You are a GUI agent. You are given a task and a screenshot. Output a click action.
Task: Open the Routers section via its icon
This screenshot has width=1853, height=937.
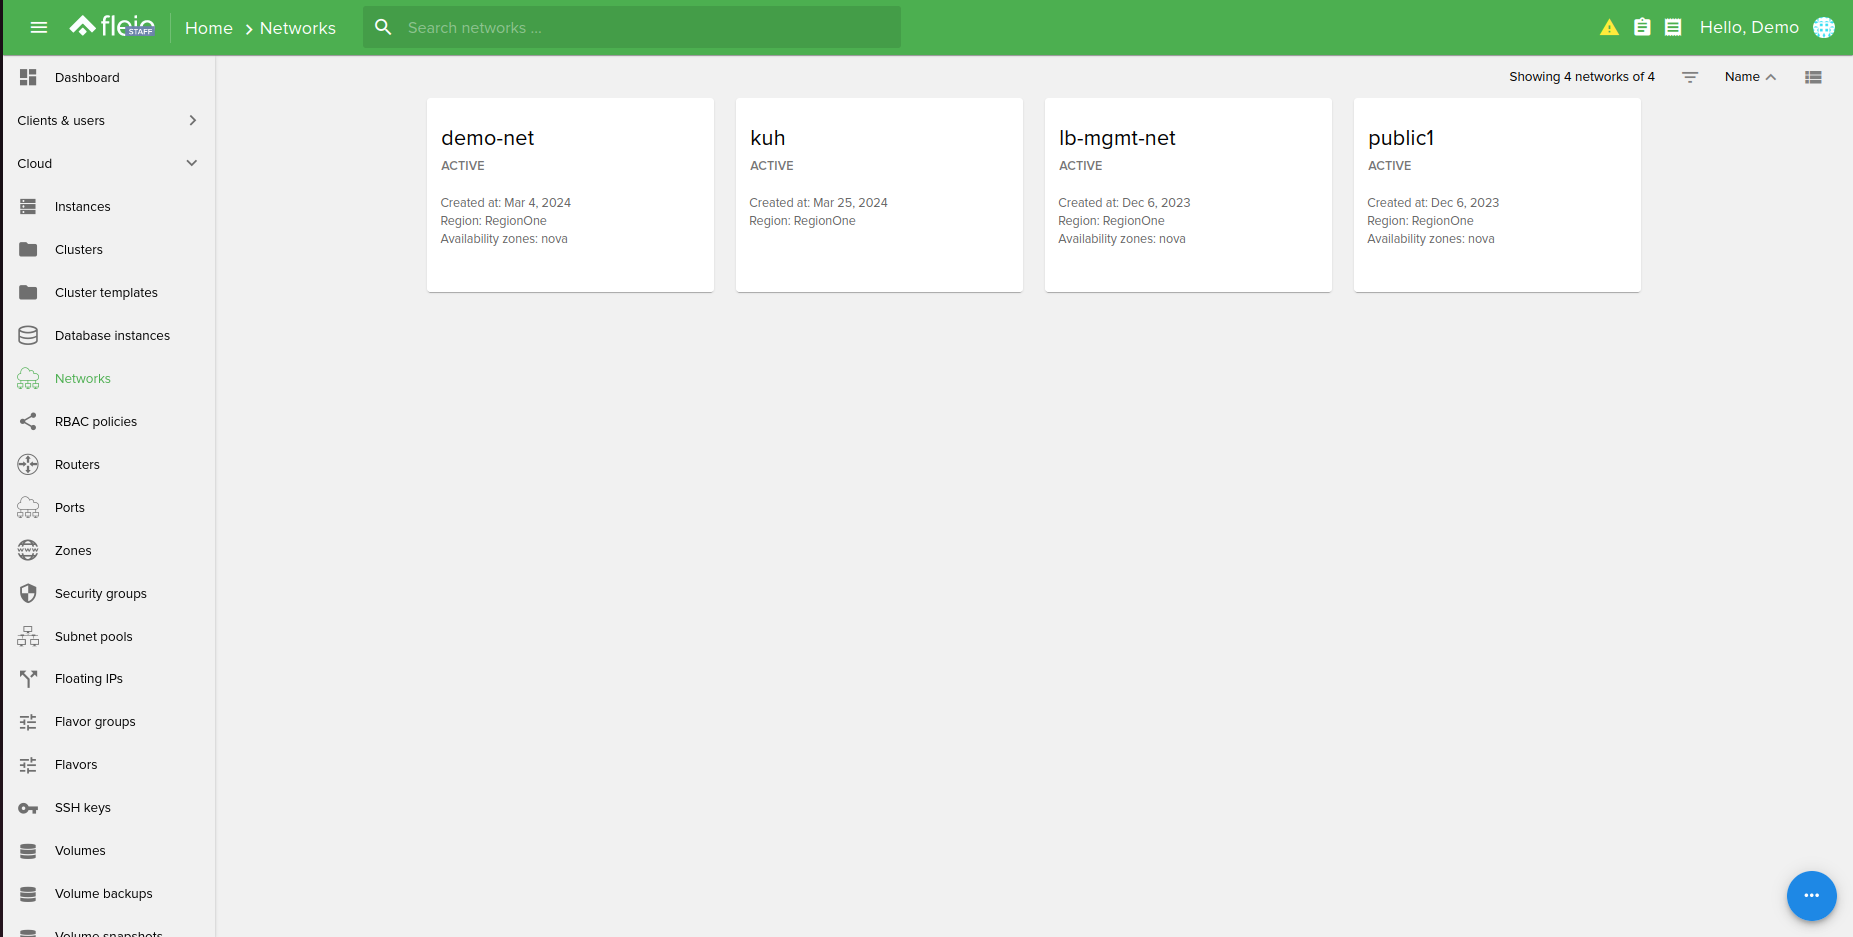tap(28, 464)
